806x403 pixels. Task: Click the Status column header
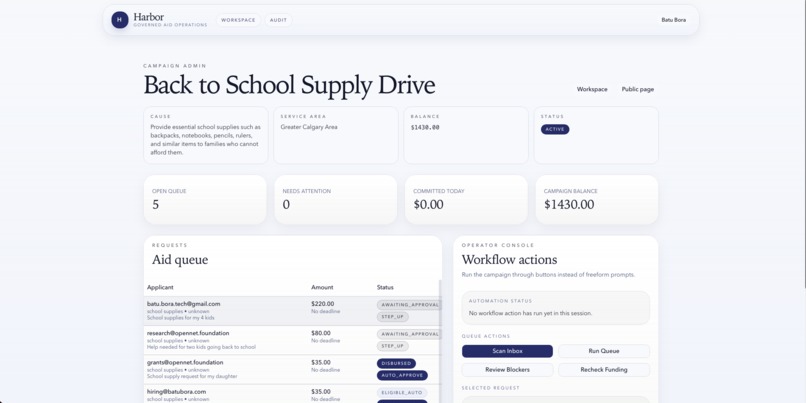(x=385, y=287)
